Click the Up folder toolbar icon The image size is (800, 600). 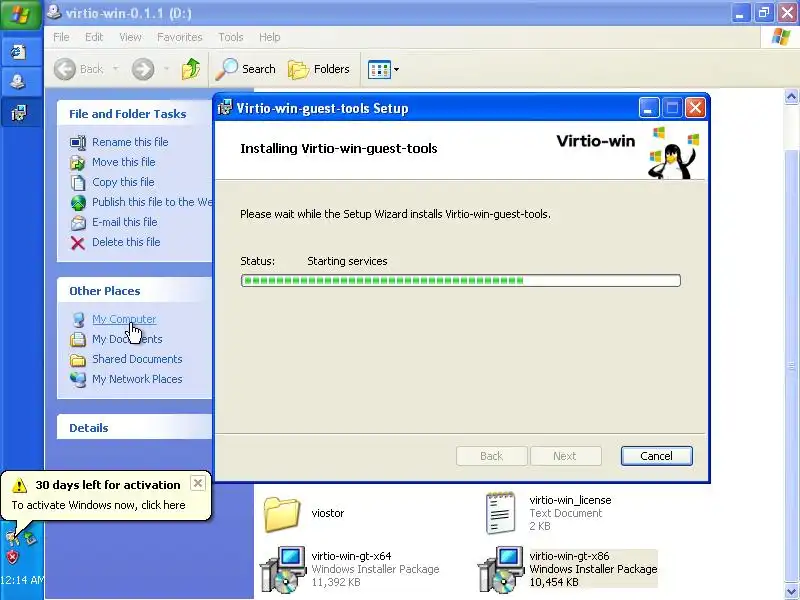click(191, 69)
